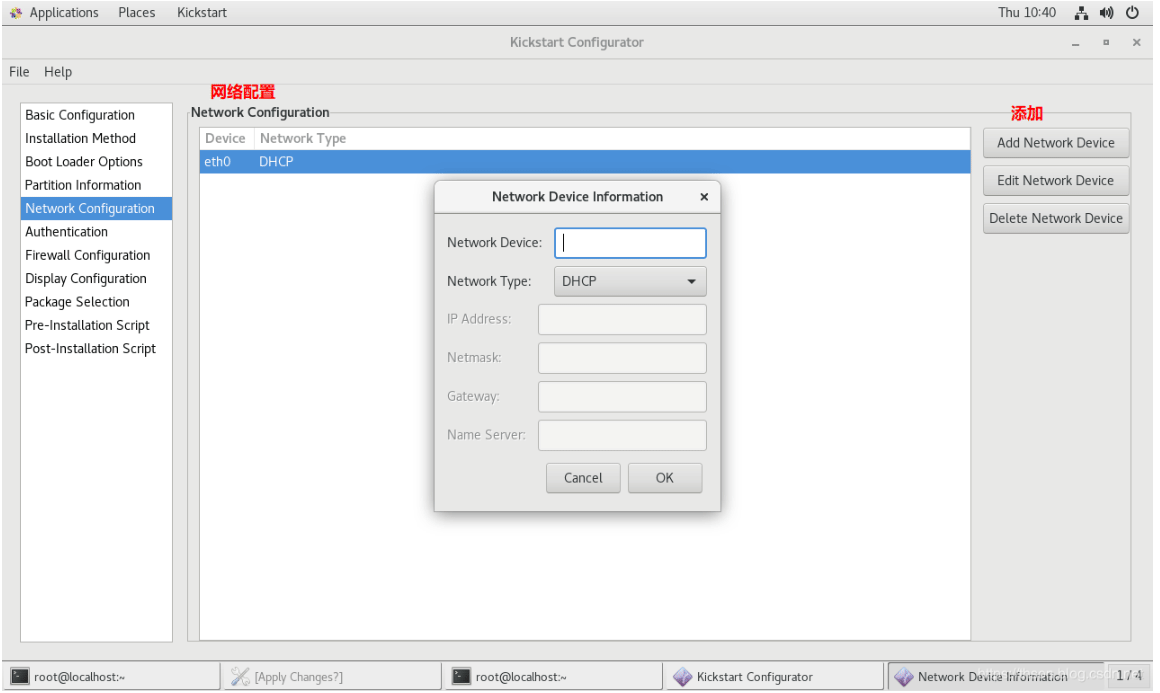Select Kickstart Configurator taskbar item

pyautogui.click(x=775, y=676)
